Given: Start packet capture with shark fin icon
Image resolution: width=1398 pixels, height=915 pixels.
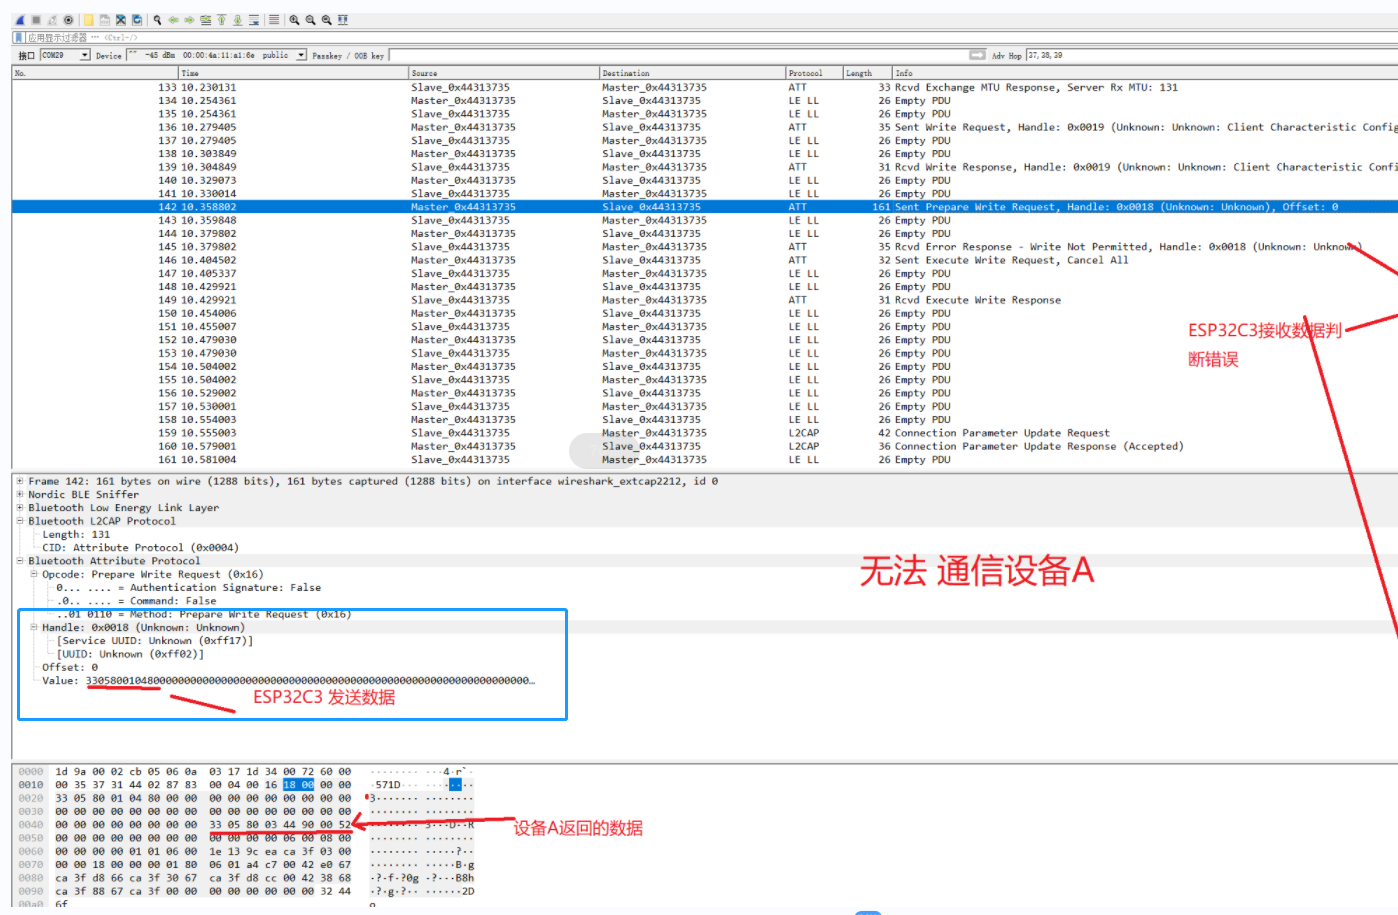Looking at the screenshot, I should coord(19,20).
